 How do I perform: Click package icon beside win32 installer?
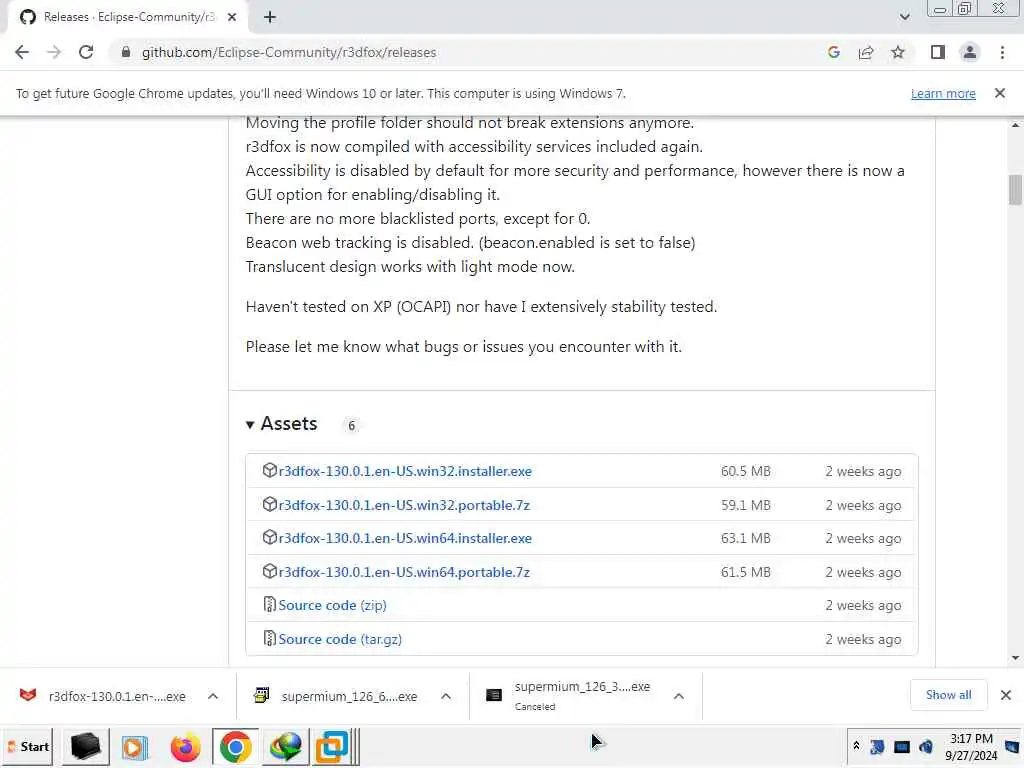click(270, 470)
